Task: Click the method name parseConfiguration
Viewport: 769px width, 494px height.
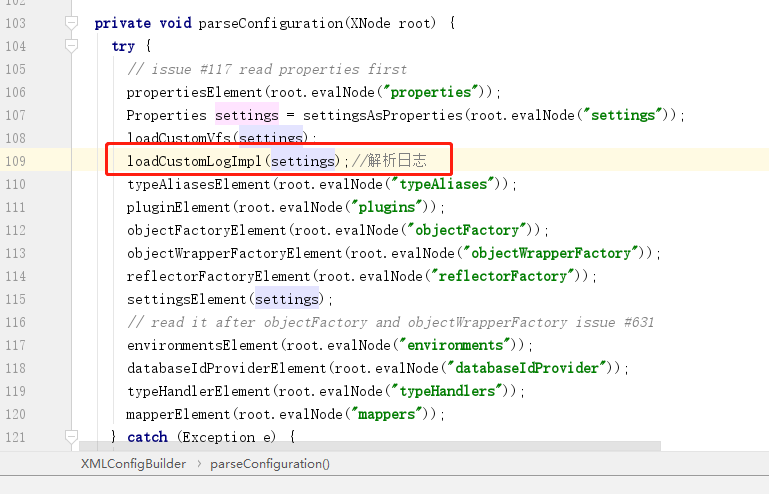Action: (271, 23)
